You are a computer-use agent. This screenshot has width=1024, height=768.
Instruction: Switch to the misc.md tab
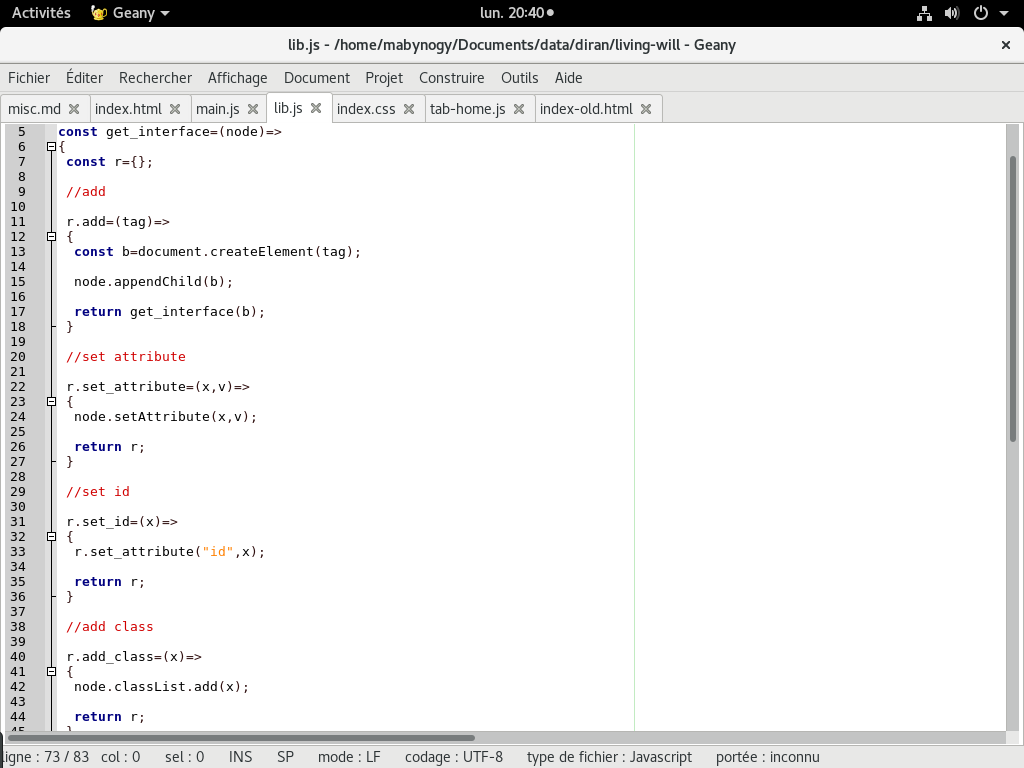point(35,109)
